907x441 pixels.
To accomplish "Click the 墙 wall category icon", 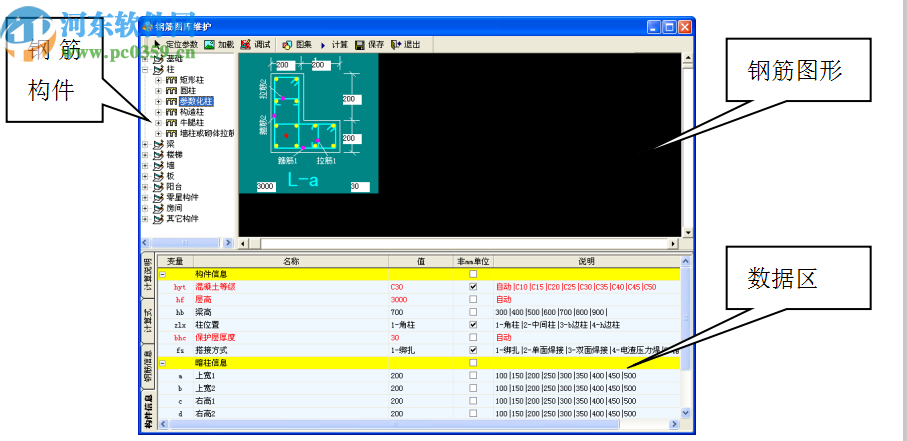I will [158, 165].
